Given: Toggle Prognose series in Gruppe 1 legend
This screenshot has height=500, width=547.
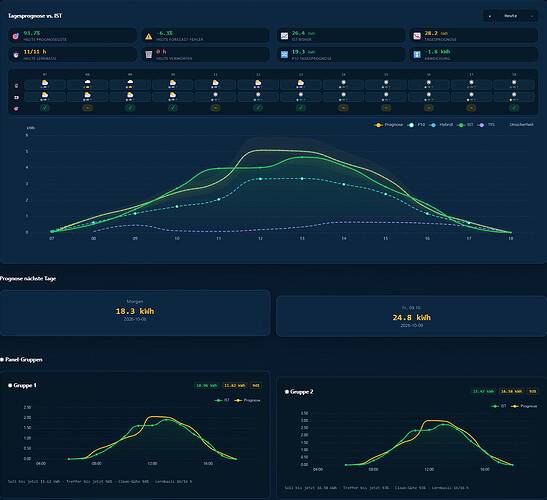Looking at the screenshot, I should [x=247, y=400].
